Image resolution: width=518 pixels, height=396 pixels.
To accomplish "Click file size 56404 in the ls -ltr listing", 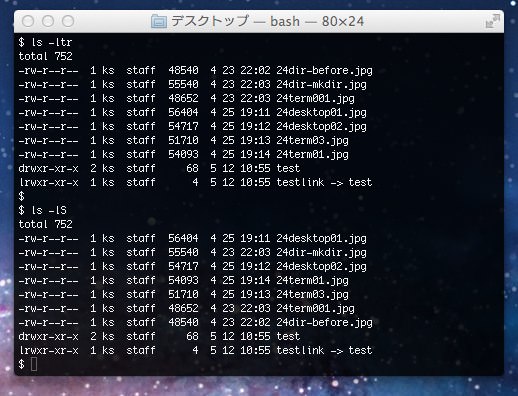I will pos(183,112).
